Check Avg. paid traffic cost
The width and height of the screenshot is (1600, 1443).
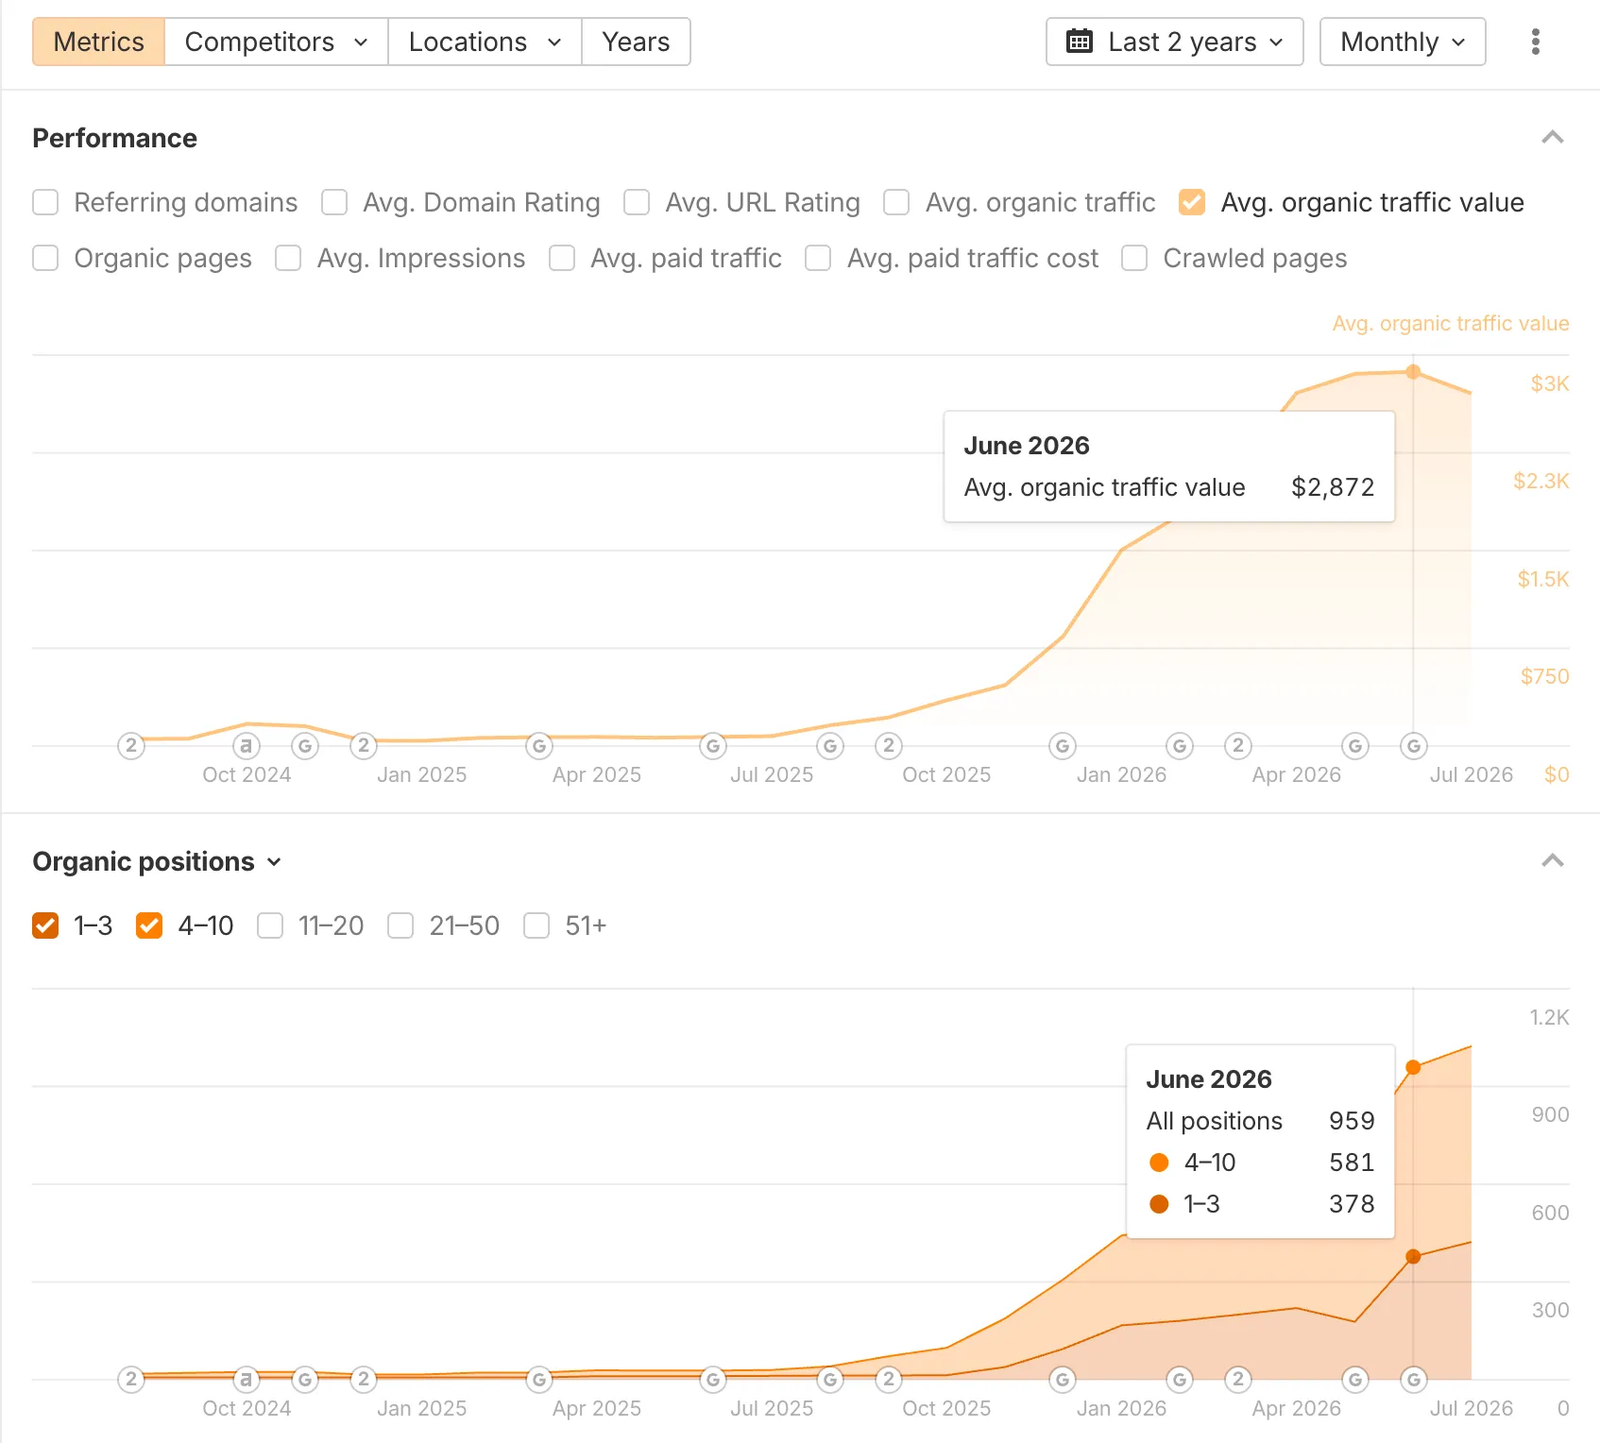(x=818, y=258)
